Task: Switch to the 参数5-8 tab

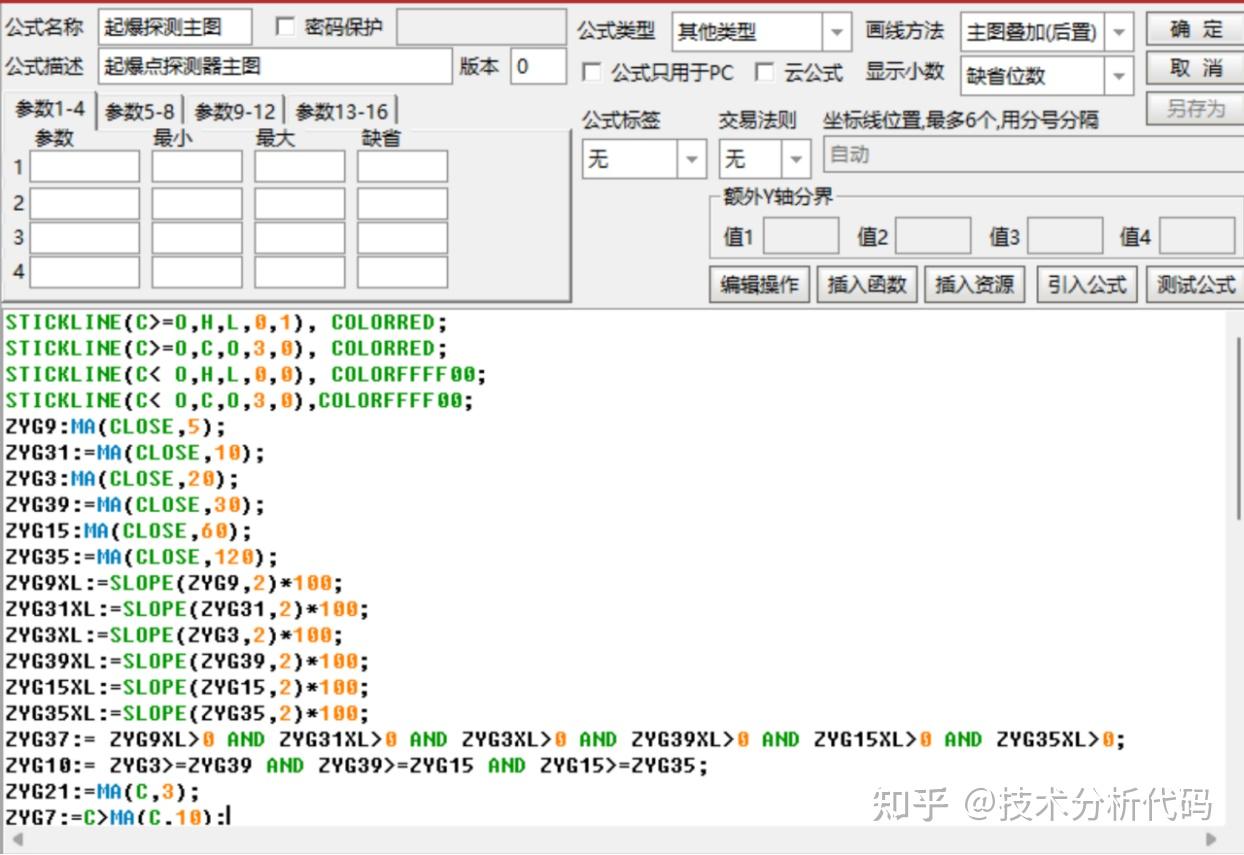Action: [x=140, y=111]
